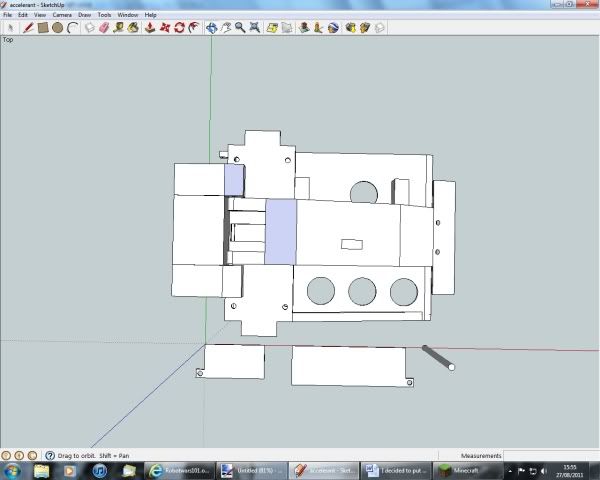Switch to the Word document taskbar button
Viewport: 600px width, 480px height.
(x=396, y=471)
